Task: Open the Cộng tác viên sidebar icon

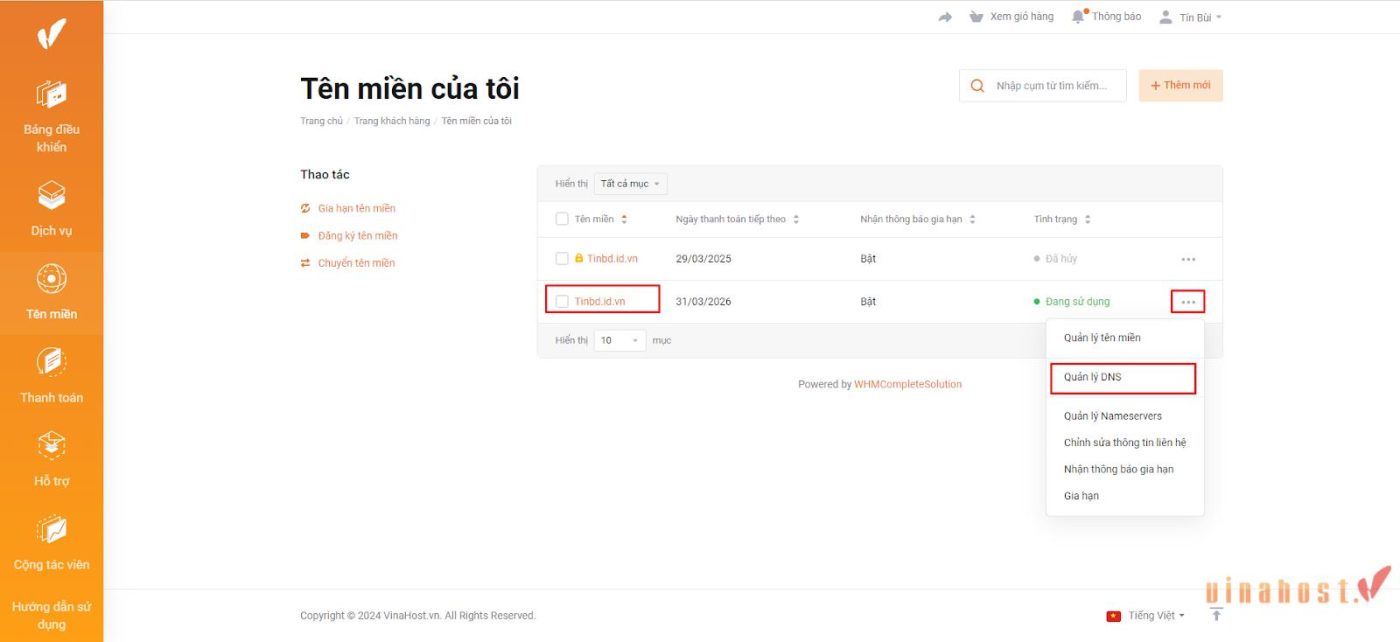Action: [x=51, y=530]
